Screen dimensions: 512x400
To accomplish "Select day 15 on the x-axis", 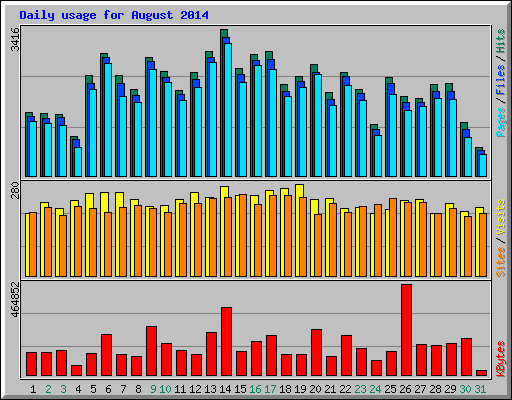I will pos(240,389).
